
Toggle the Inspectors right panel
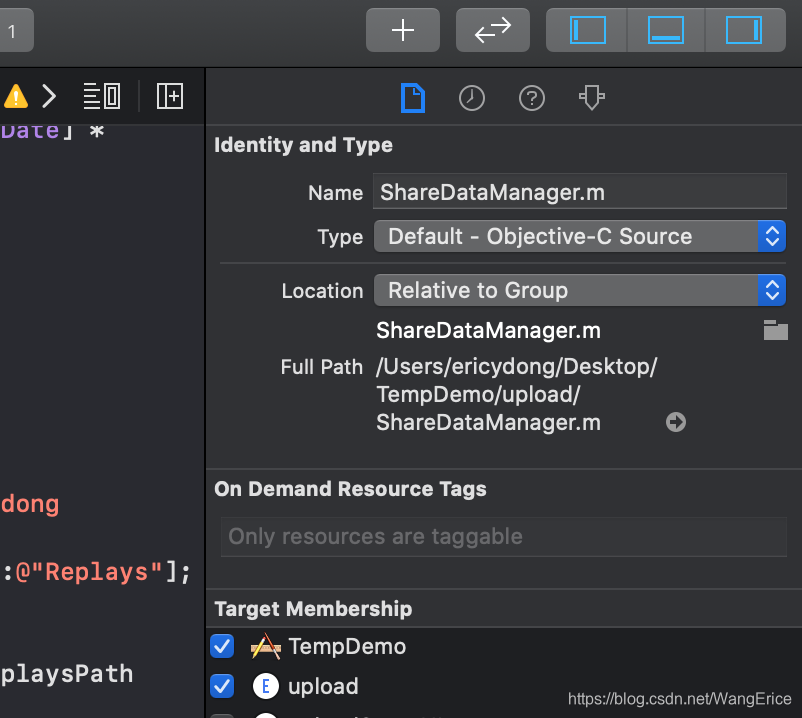[x=743, y=30]
